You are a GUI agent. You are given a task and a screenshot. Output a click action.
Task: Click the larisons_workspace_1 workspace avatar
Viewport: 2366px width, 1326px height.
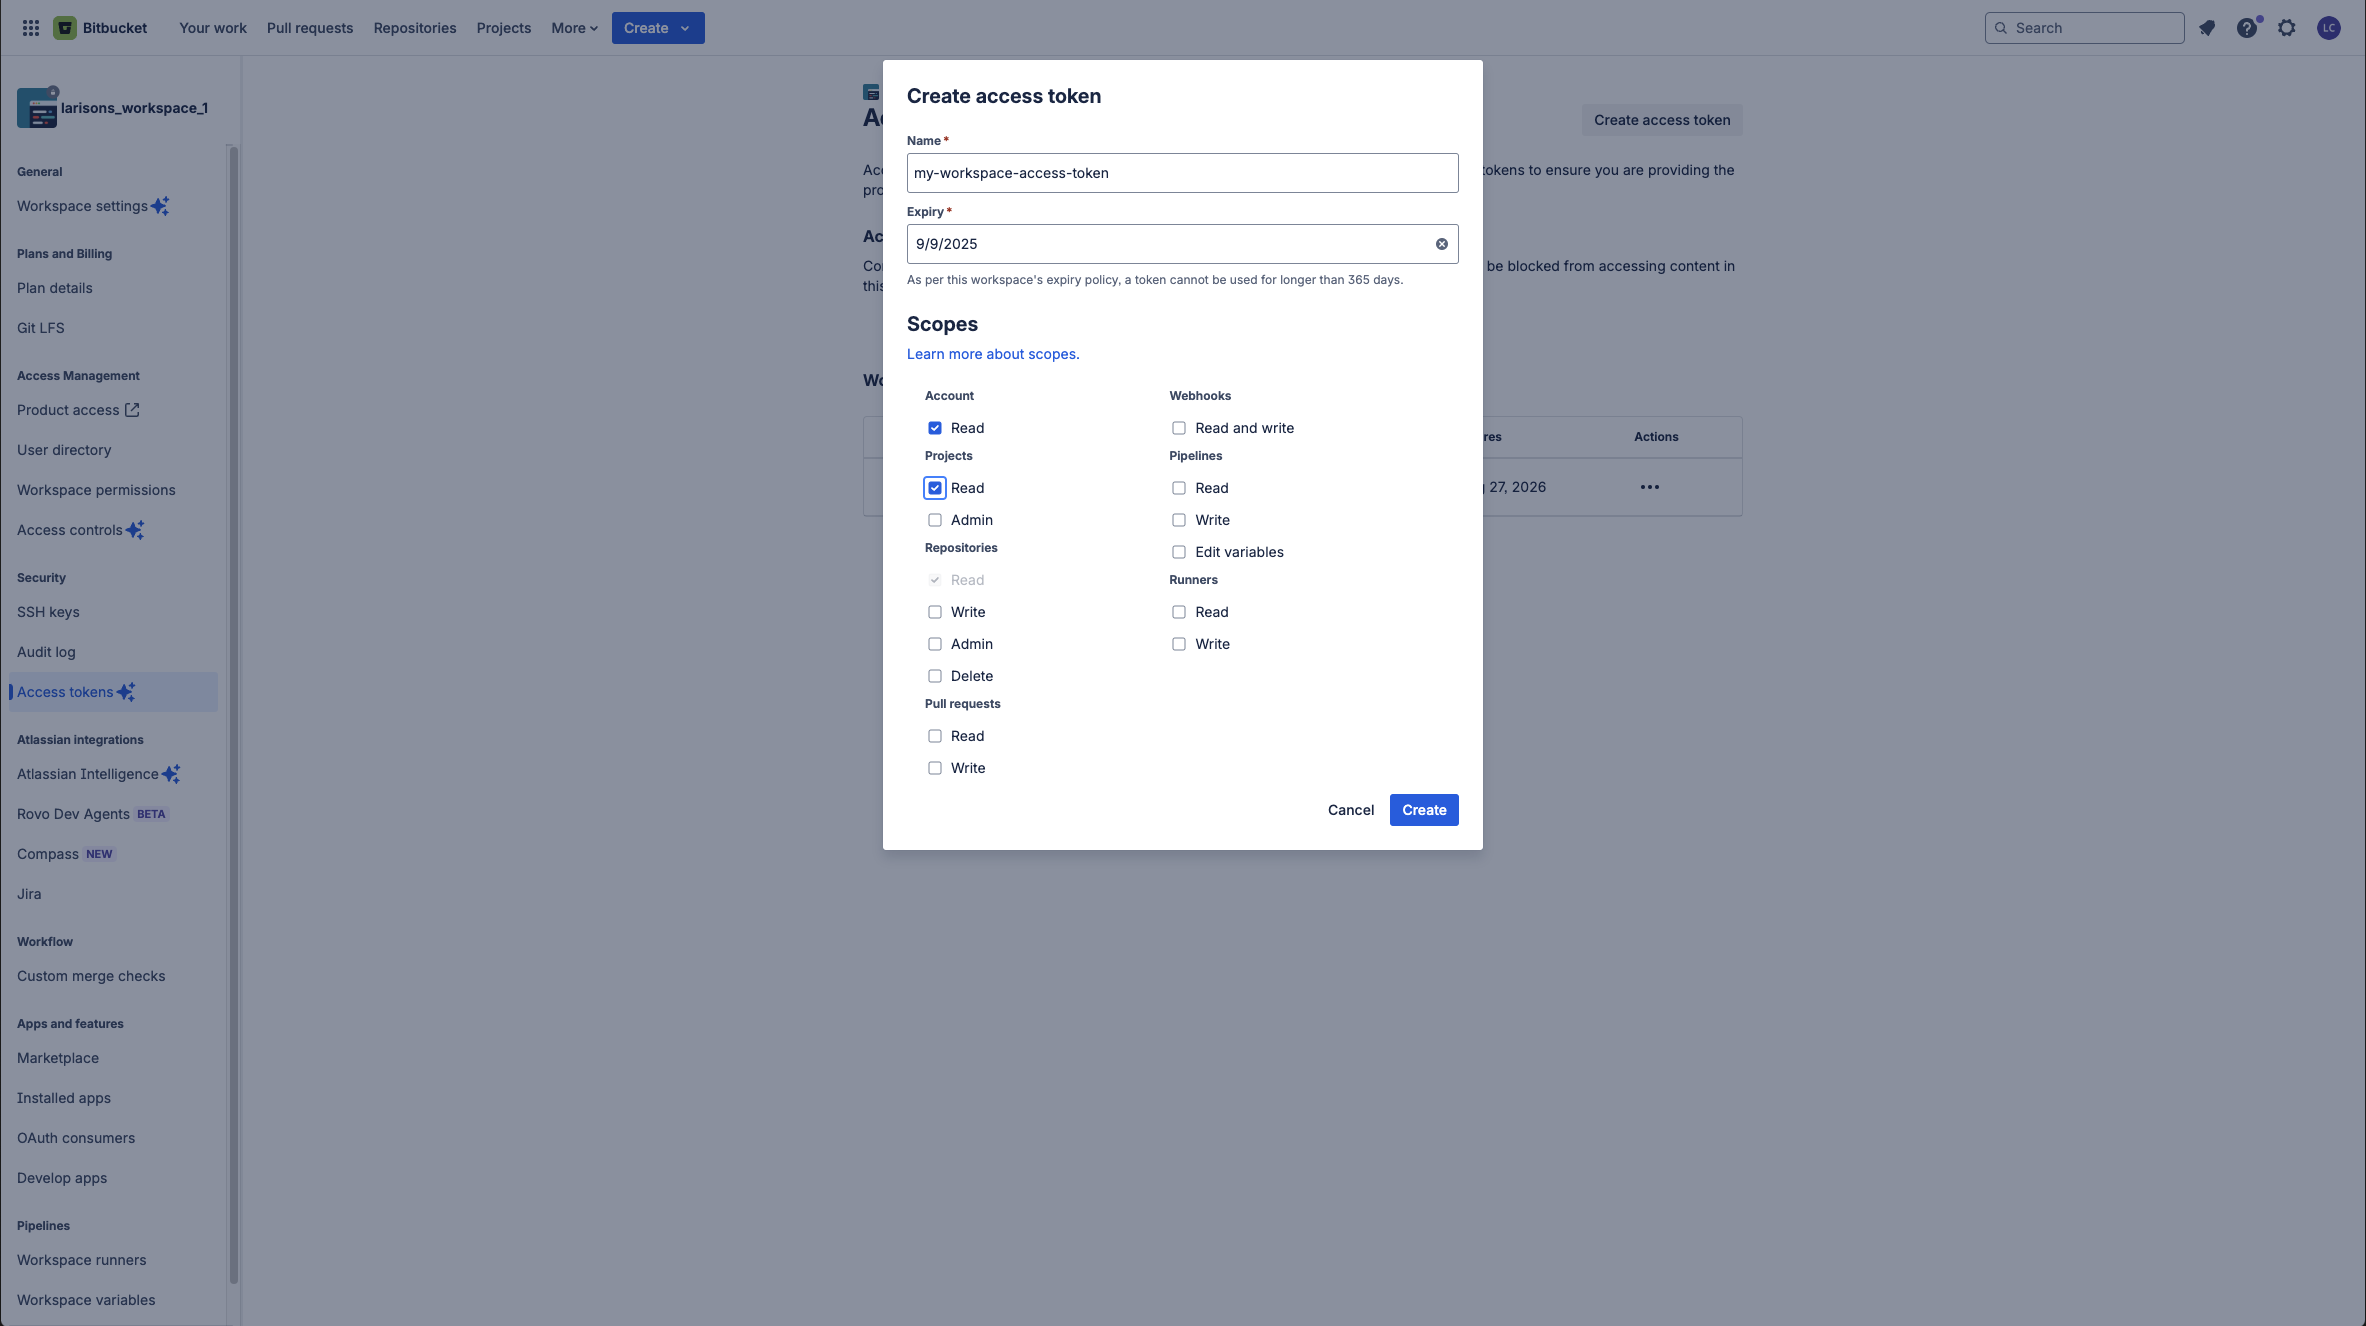pyautogui.click(x=37, y=107)
